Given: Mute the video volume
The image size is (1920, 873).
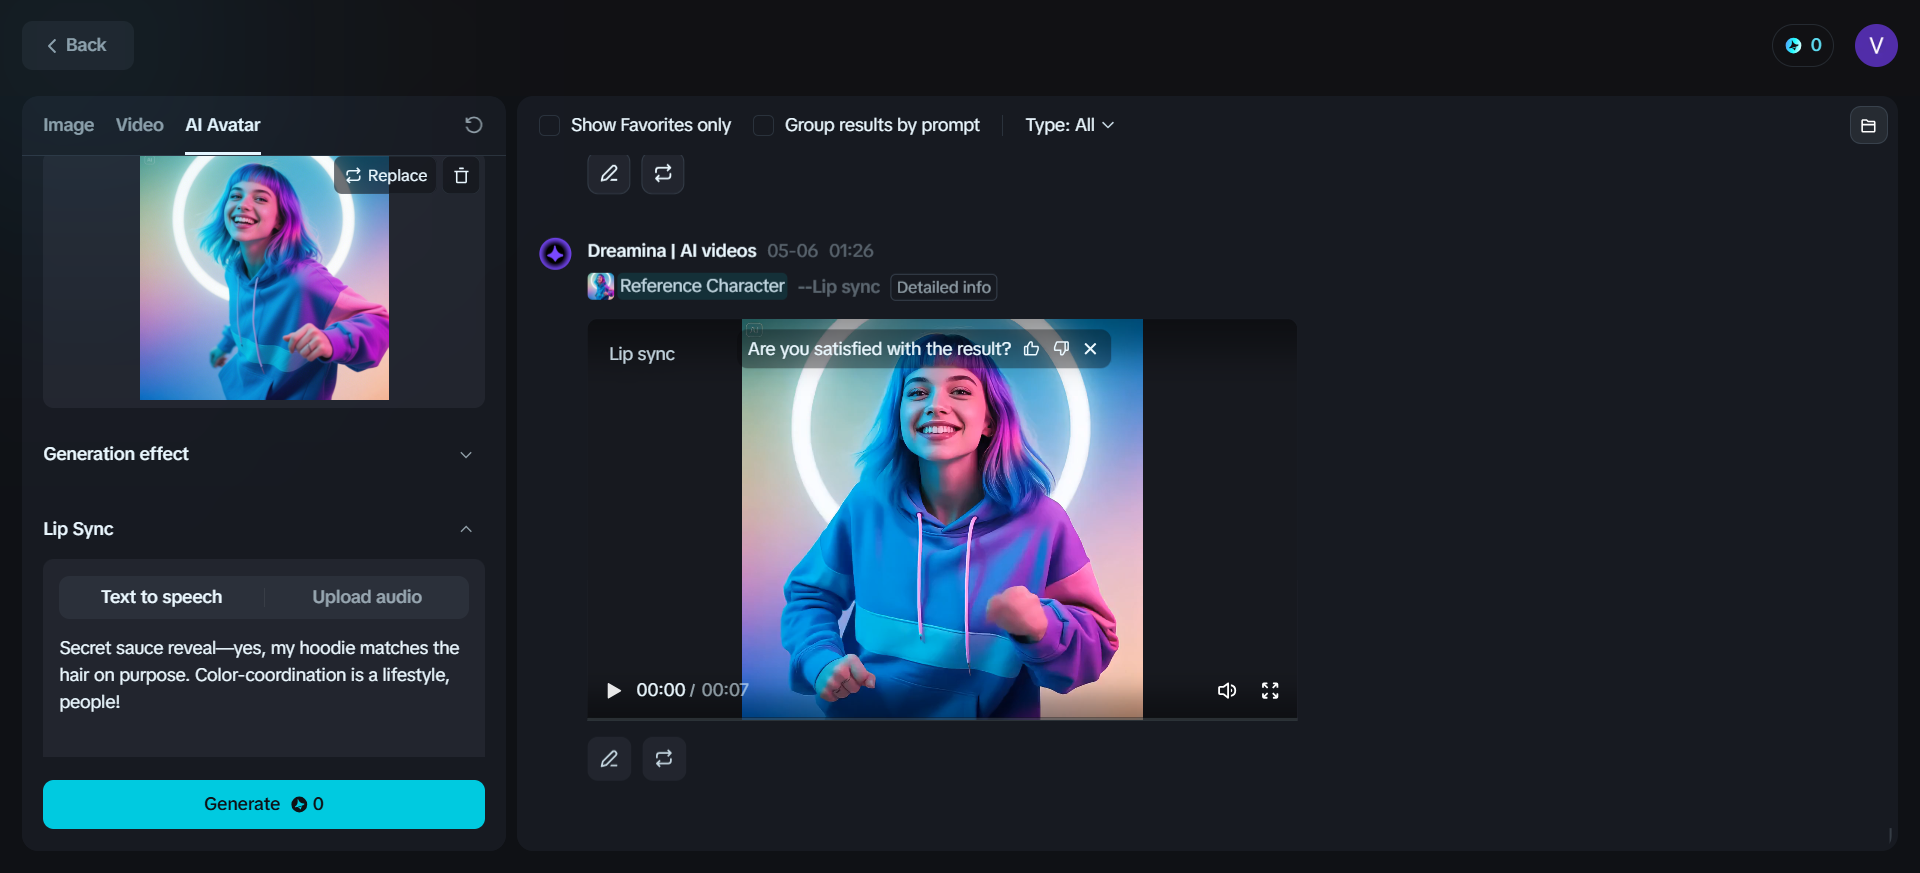Looking at the screenshot, I should click(1227, 690).
